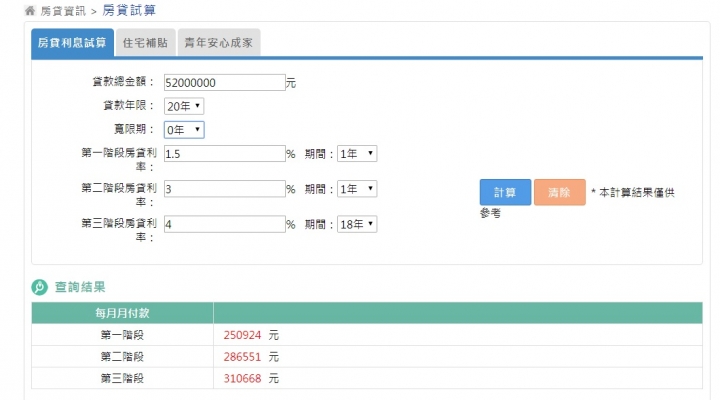This screenshot has height=400, width=720.
Task: Open the 寬限期 0年 dropdown
Action: [x=184, y=130]
